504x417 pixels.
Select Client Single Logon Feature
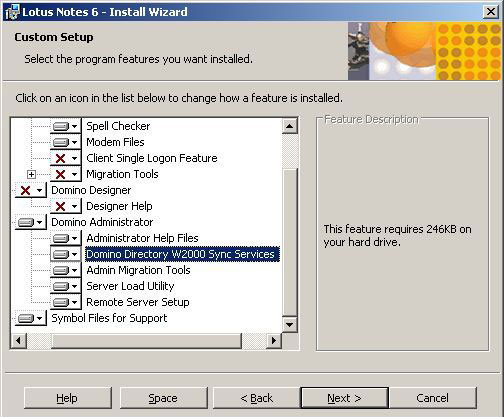coord(152,158)
